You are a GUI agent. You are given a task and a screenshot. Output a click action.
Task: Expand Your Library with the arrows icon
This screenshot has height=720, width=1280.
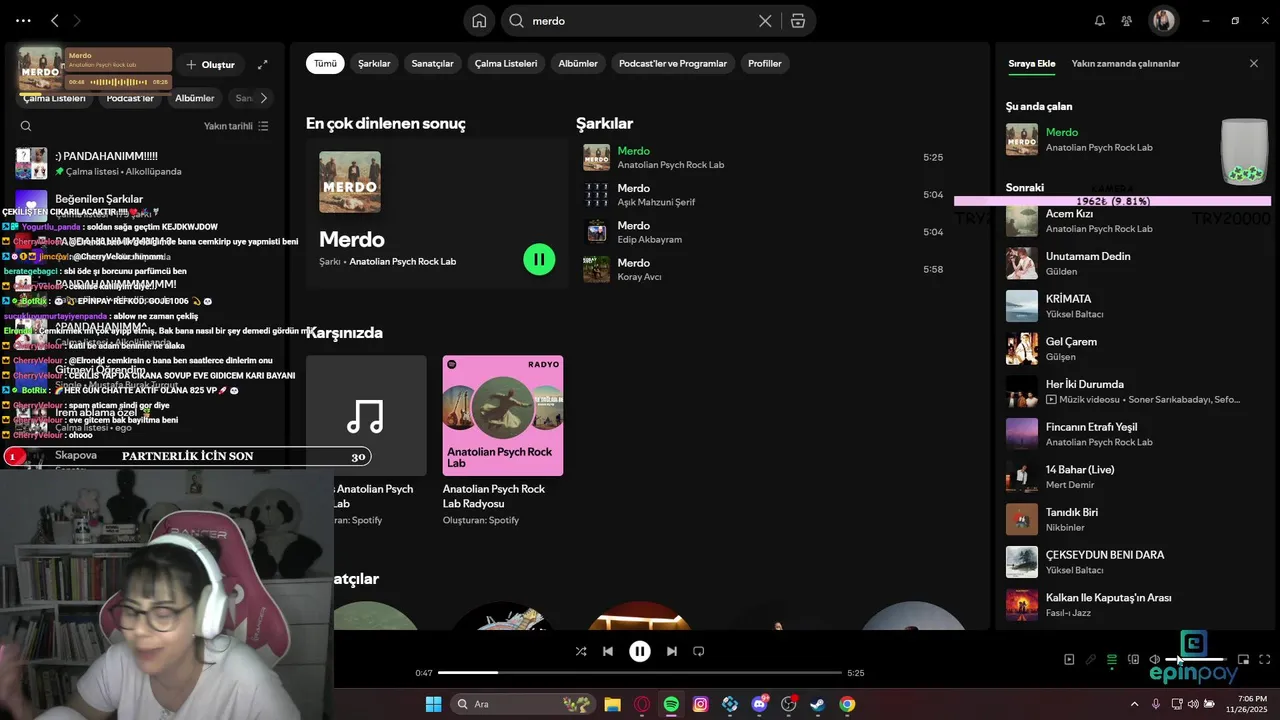[262, 65]
